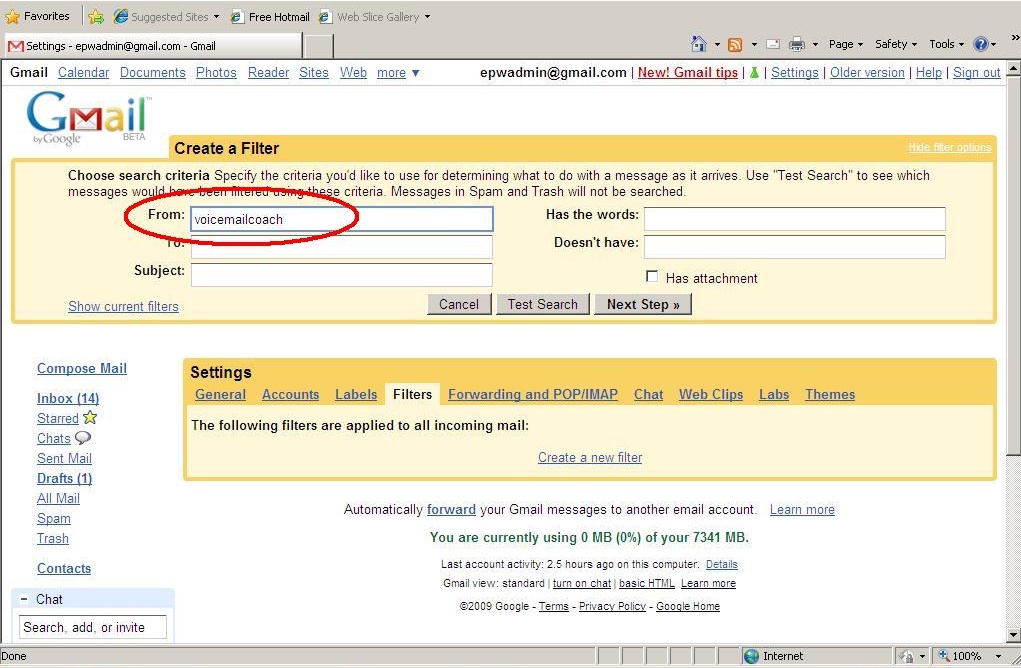The image size is (1021, 668).
Task: Open the new blank browser tab button
Action: tap(318, 46)
